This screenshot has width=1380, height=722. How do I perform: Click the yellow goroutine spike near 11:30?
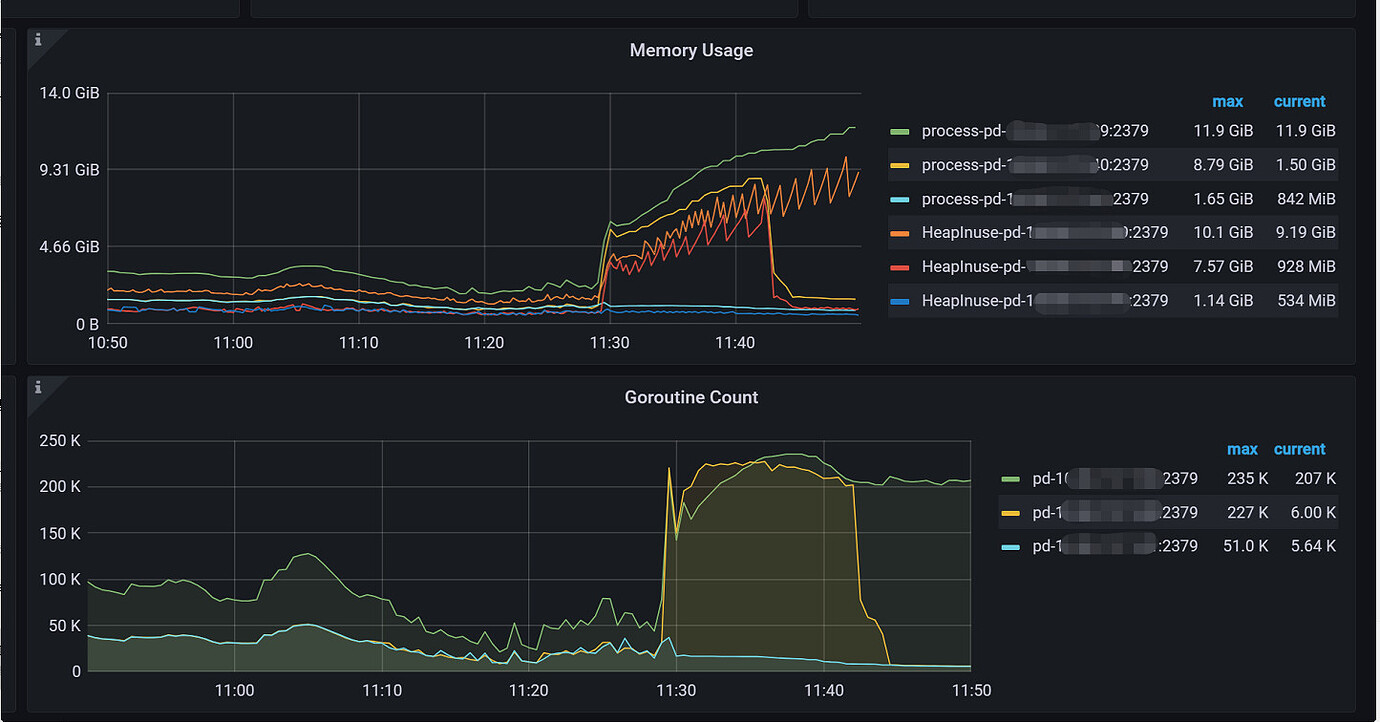point(669,468)
